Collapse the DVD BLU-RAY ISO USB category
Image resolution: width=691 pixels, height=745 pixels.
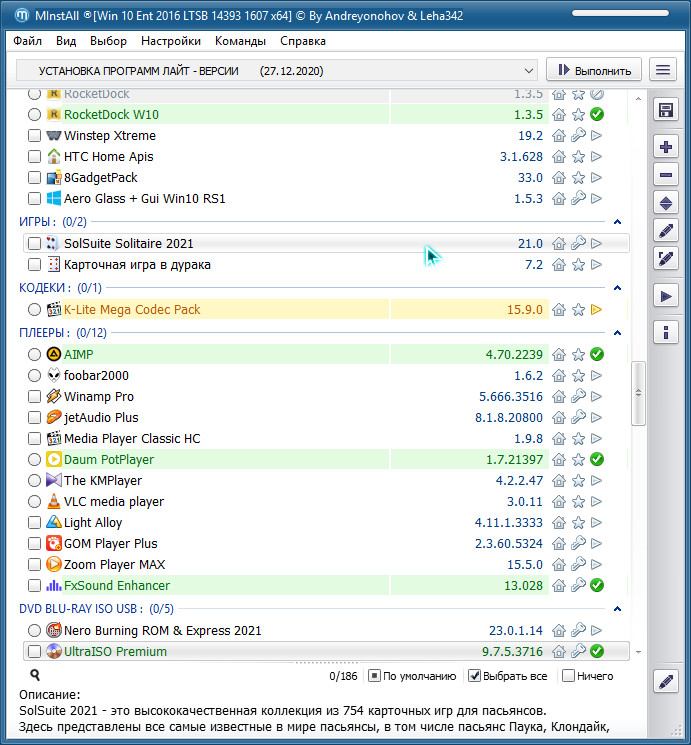tap(617, 609)
